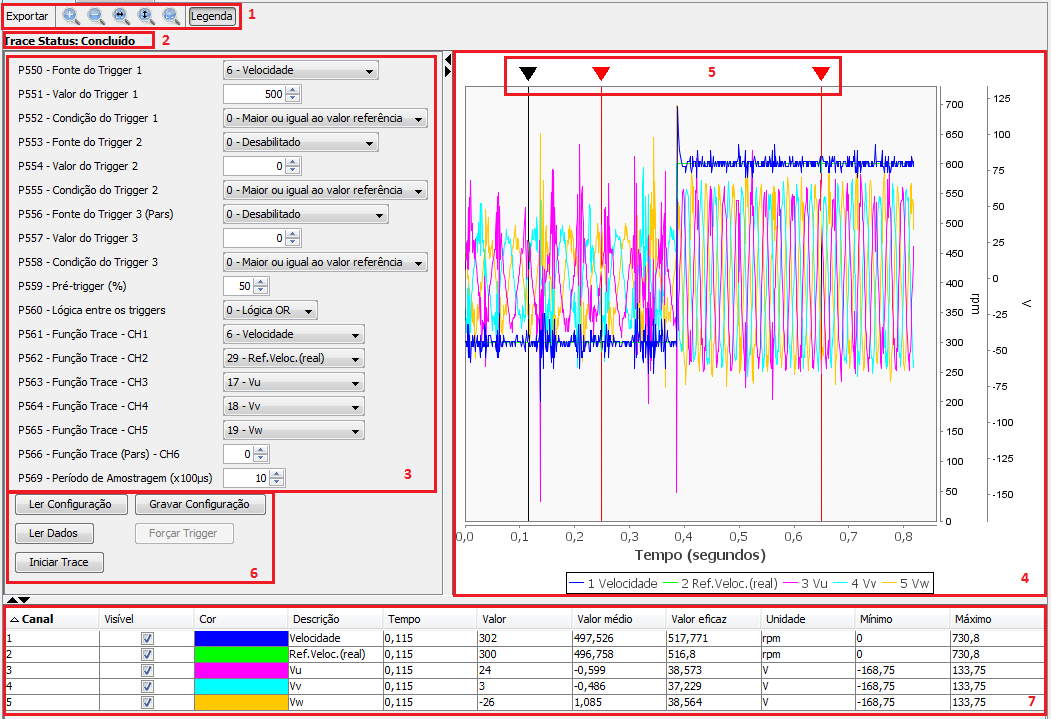The image size is (1051, 719).
Task: Click the first red cursor marker
Action: [601, 73]
